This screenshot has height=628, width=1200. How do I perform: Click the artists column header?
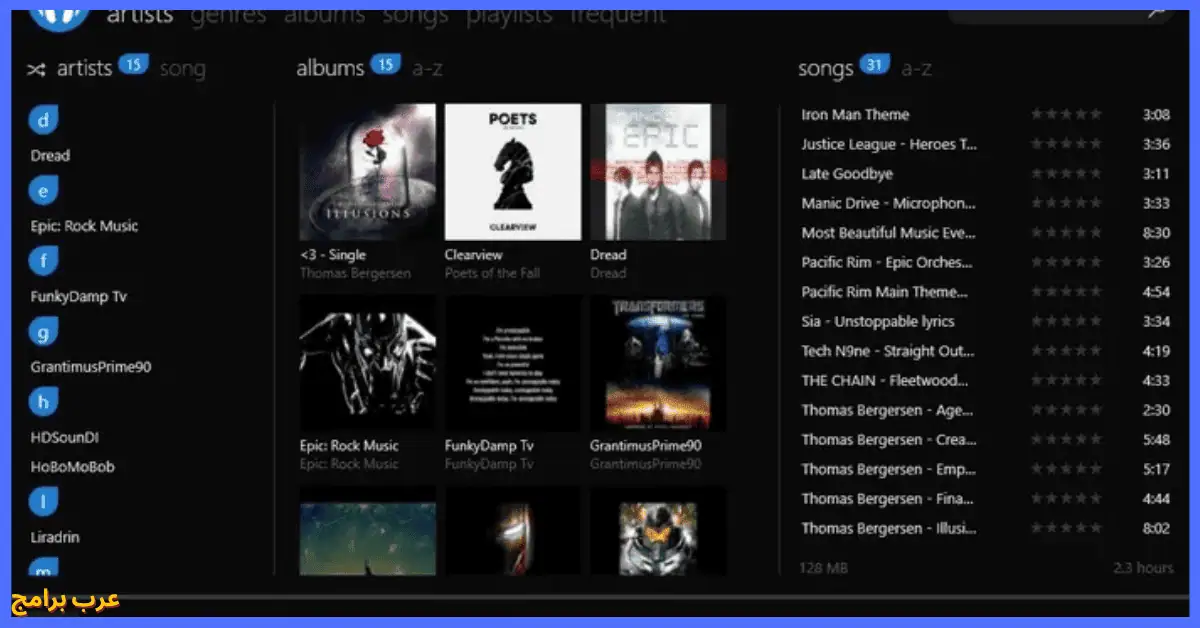point(84,69)
